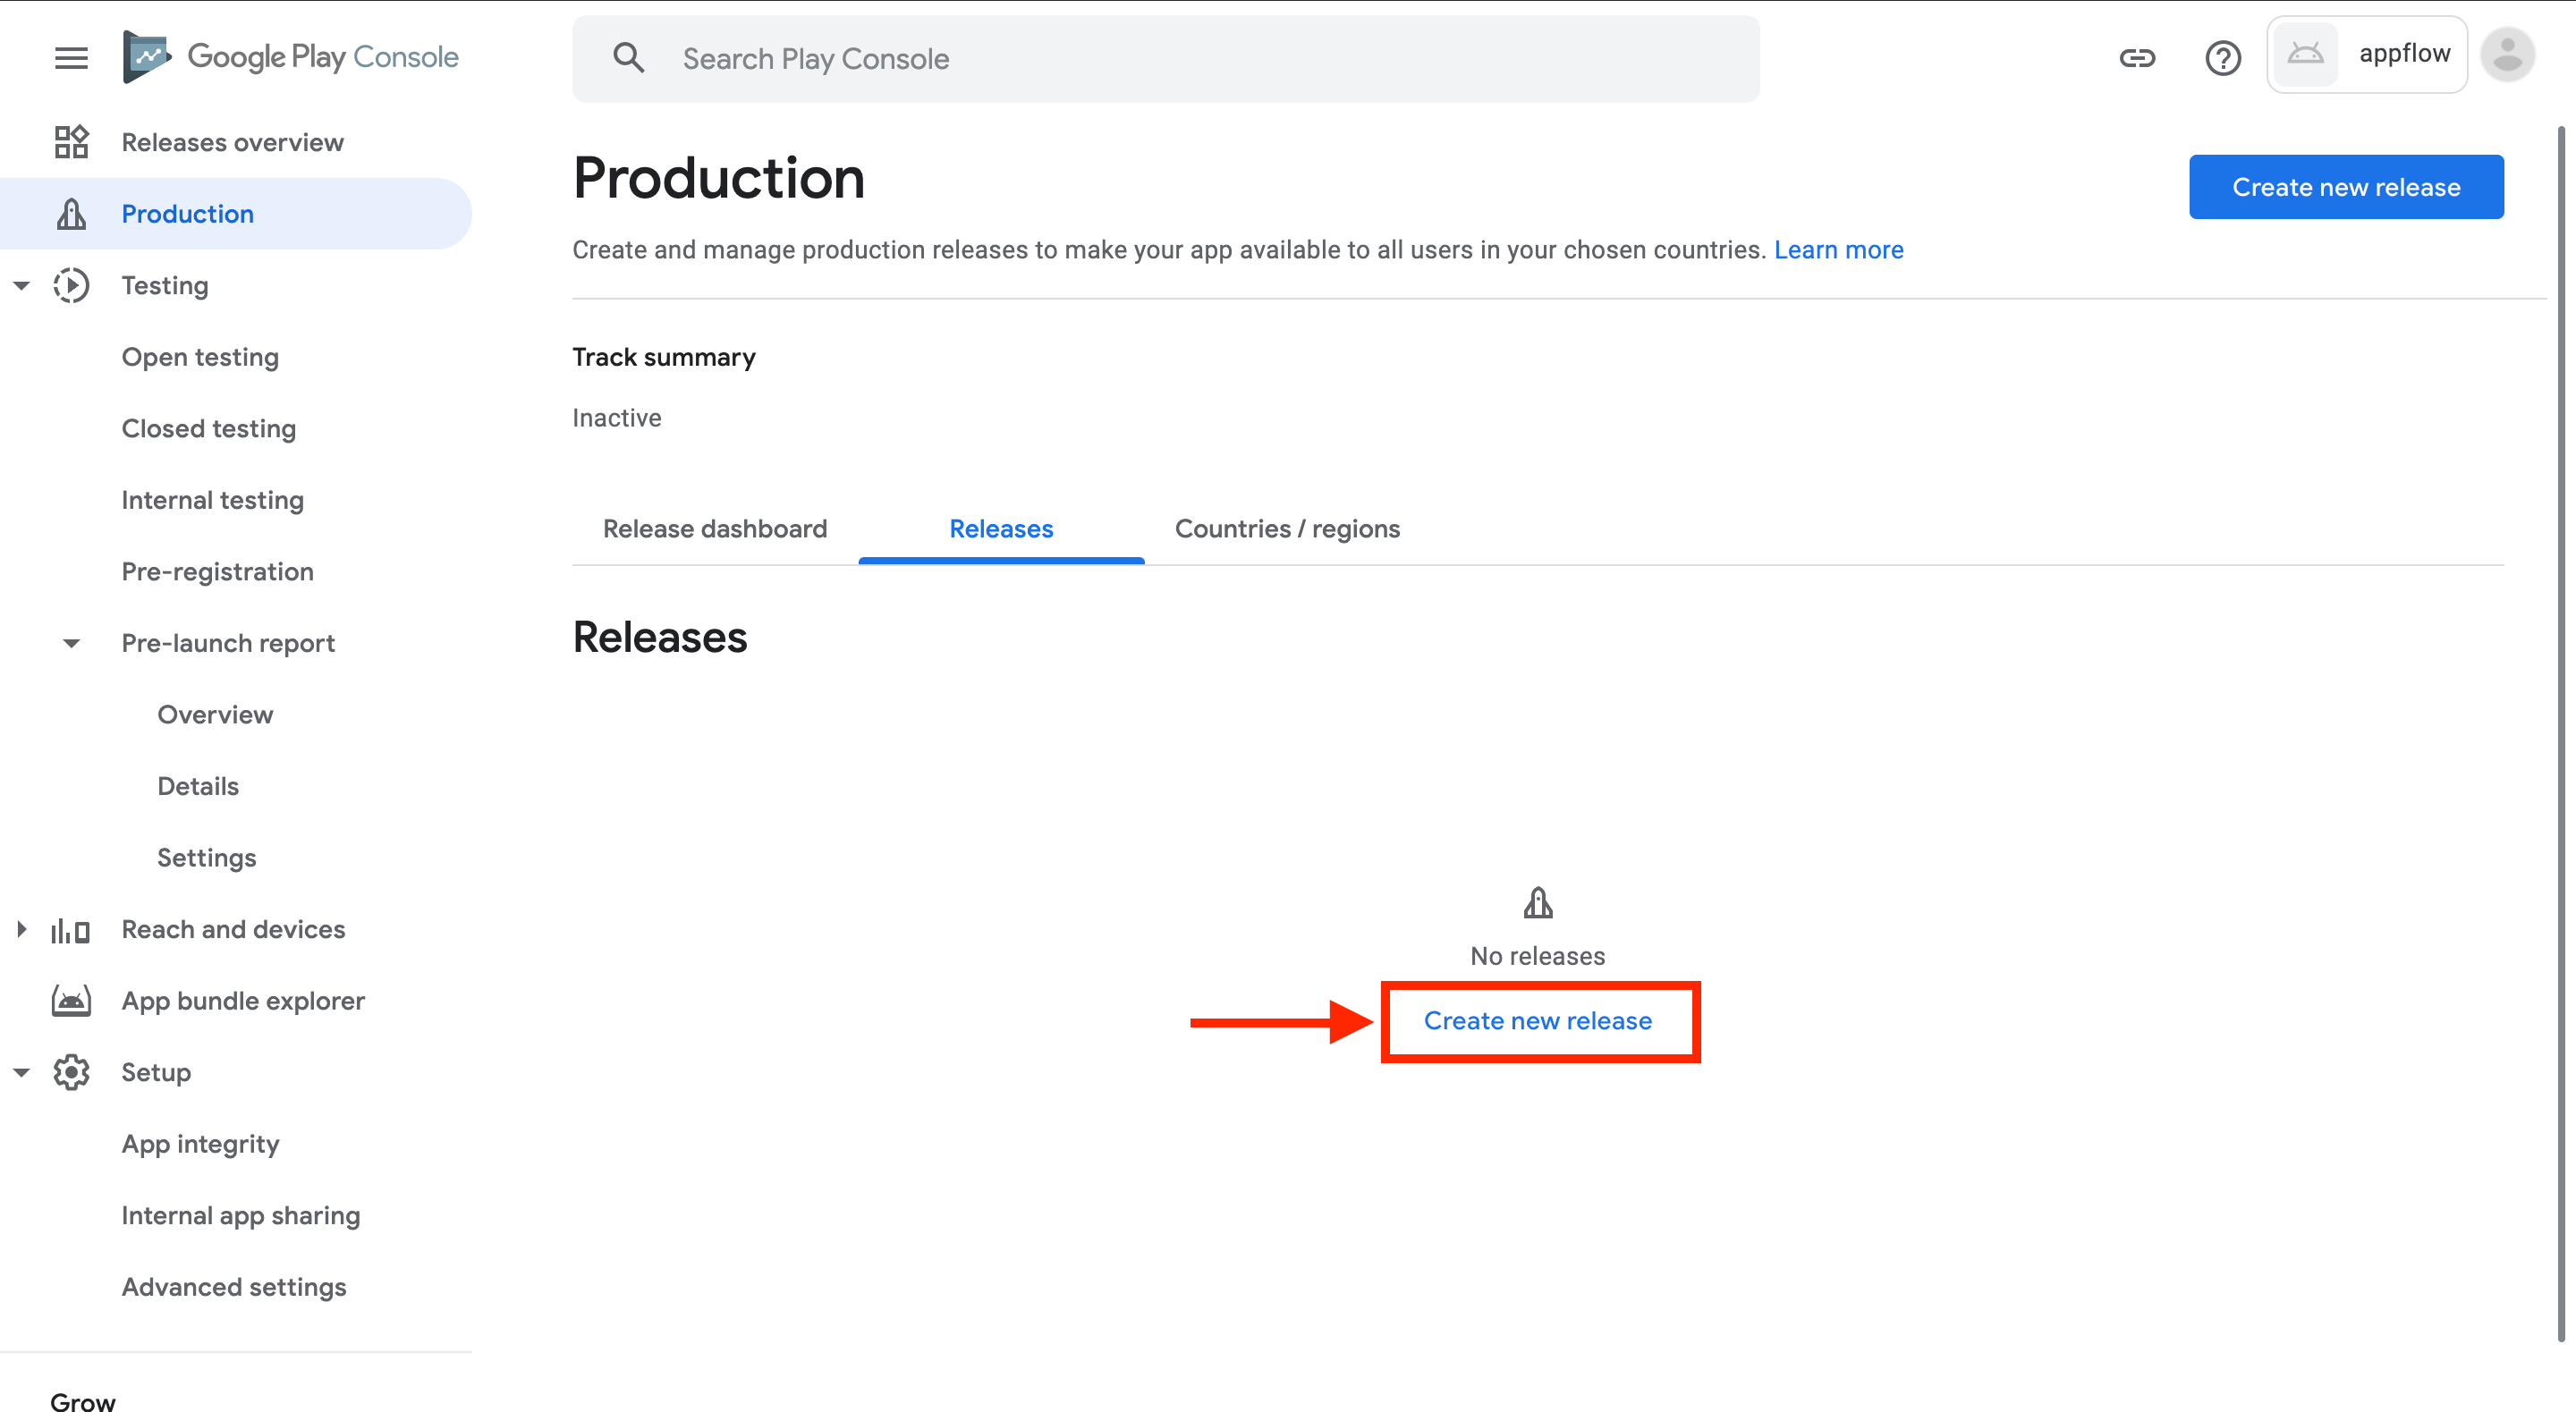Open the help question mark icon

click(x=2222, y=58)
